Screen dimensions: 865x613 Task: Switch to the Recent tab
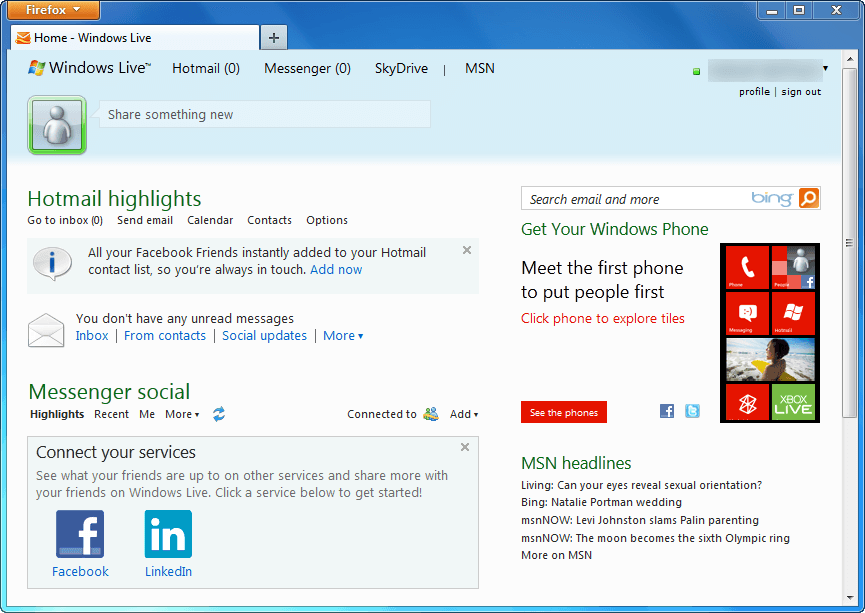[x=111, y=414]
